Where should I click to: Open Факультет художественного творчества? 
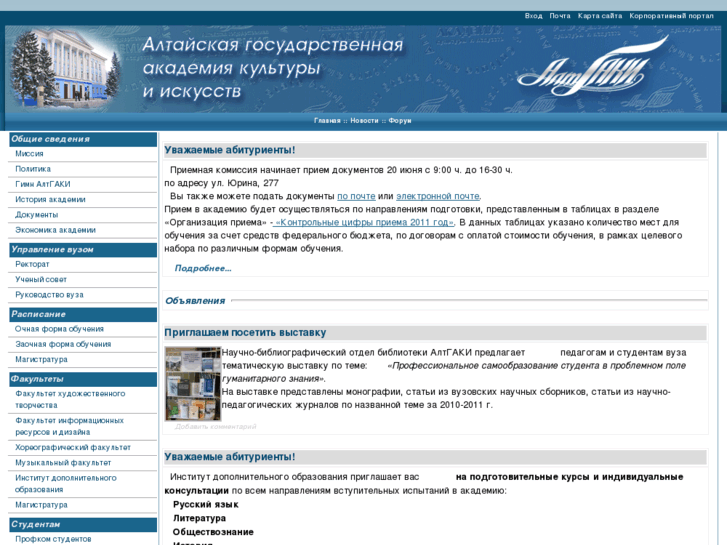70,399
